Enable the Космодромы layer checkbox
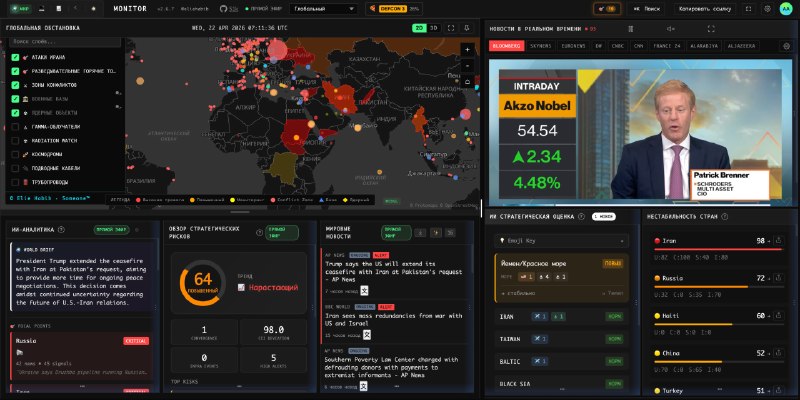This screenshot has width=800, height=400. click(15, 154)
